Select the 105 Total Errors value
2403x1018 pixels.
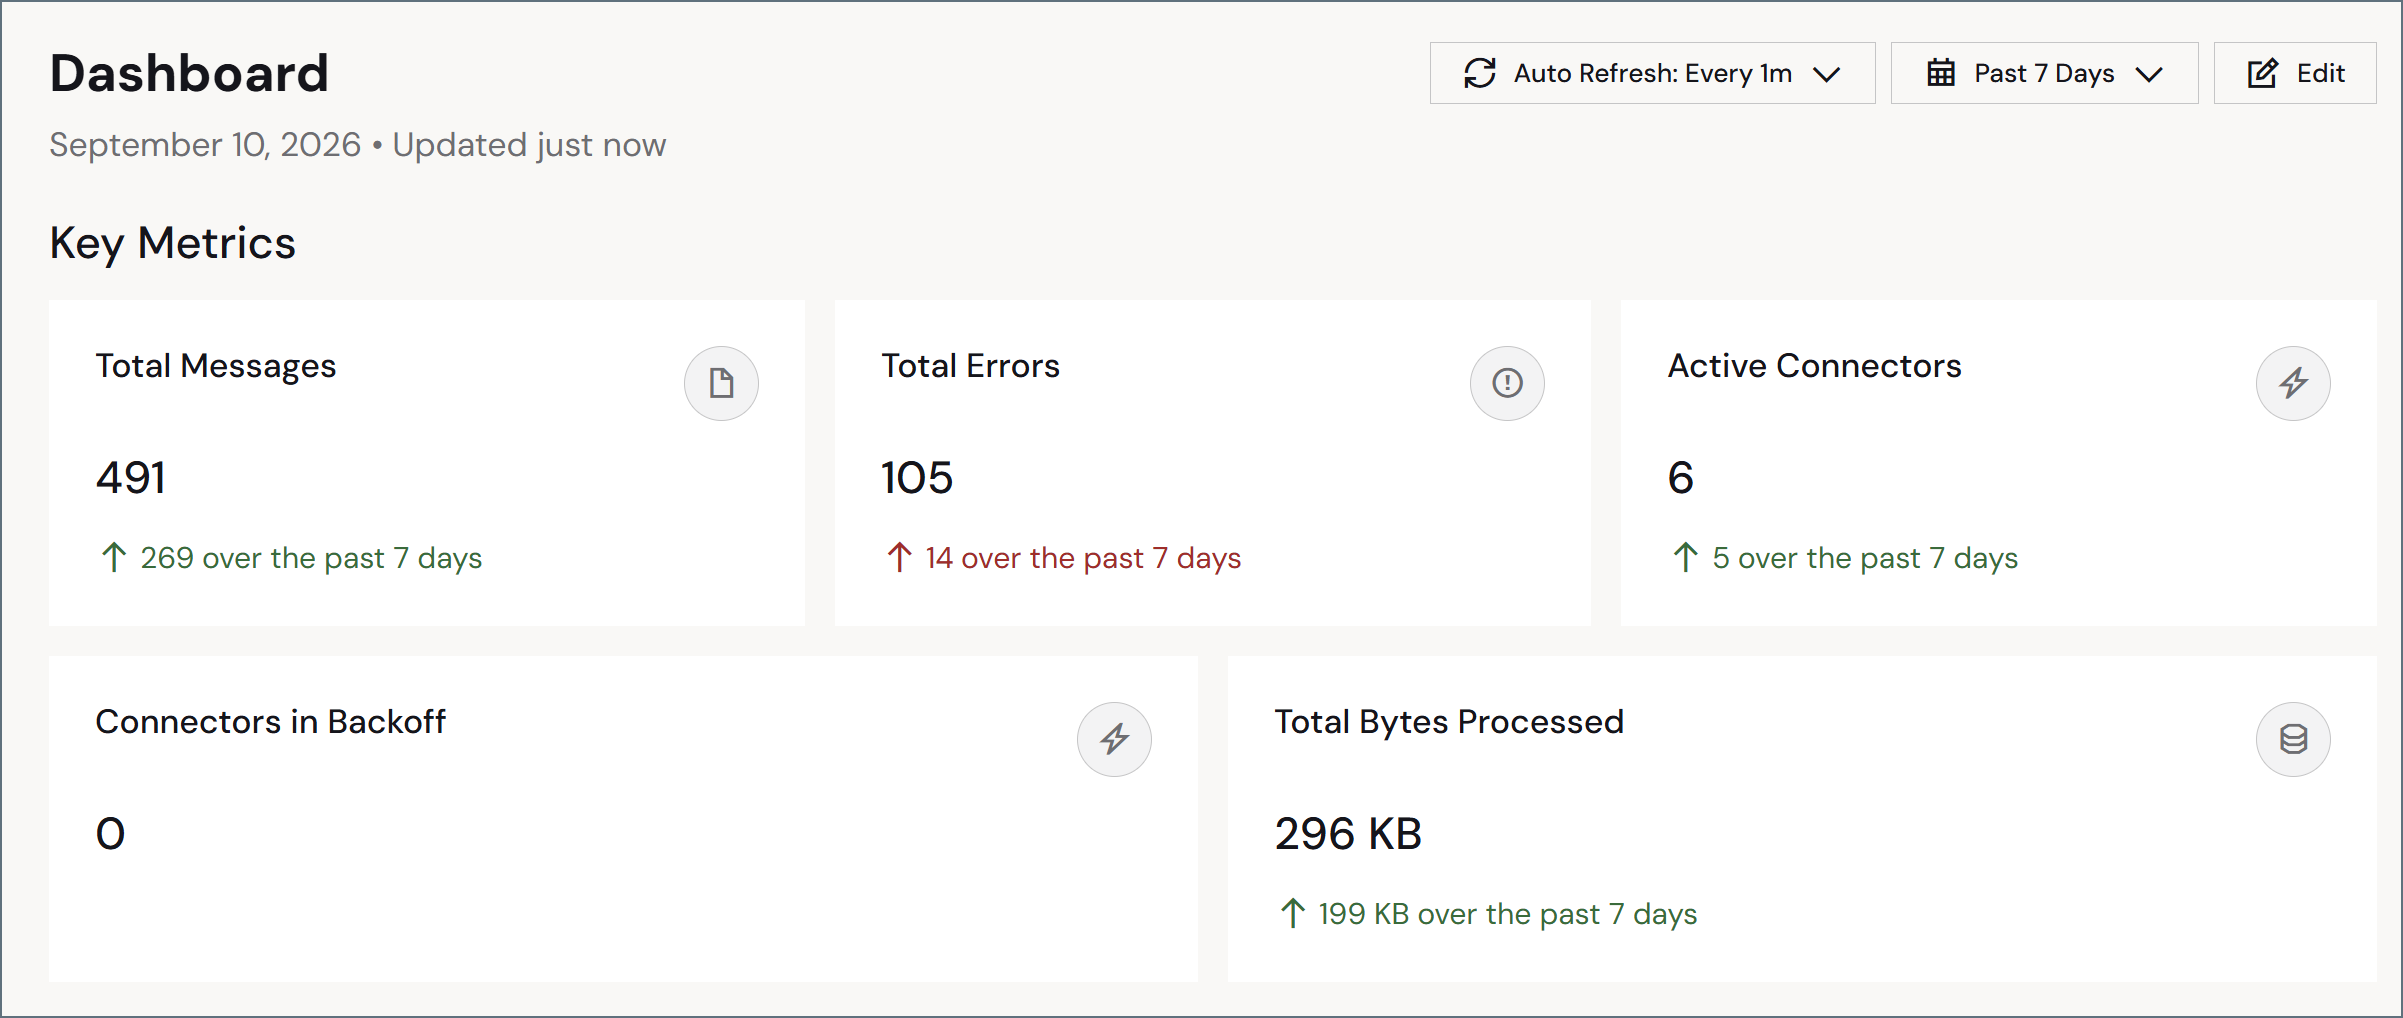click(x=917, y=477)
